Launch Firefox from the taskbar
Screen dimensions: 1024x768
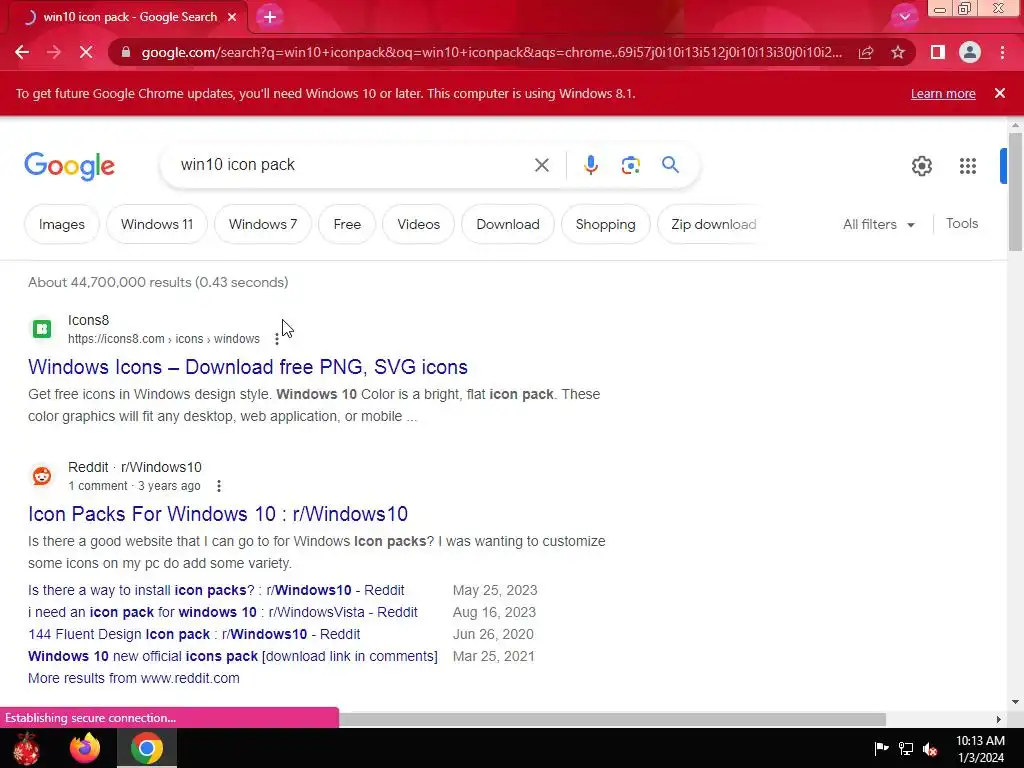click(x=85, y=748)
